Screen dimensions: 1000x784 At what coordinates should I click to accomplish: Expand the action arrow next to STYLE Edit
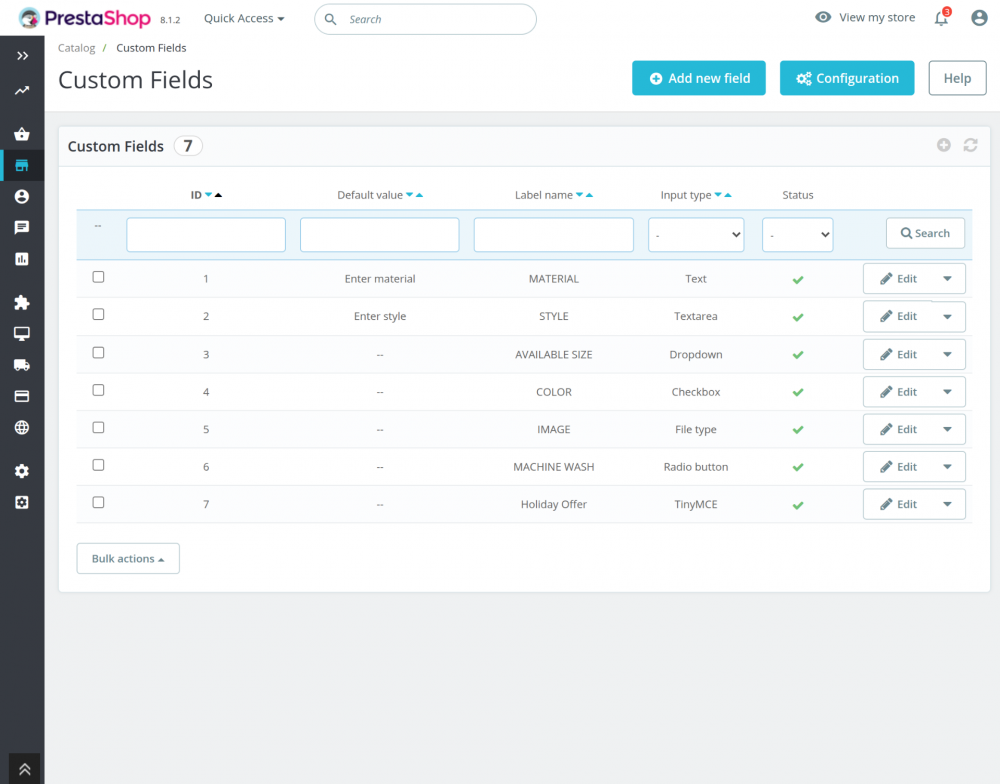948,316
